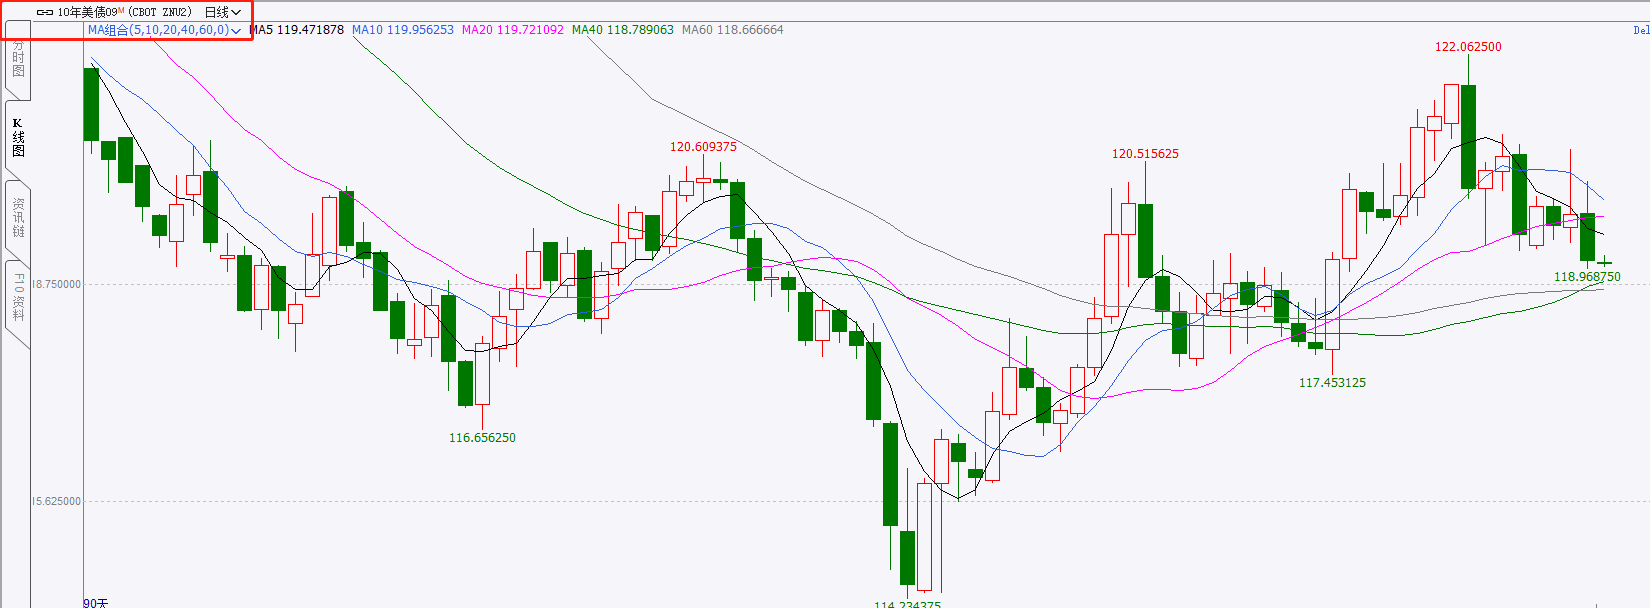Click the MA5 119.471878 legend value
This screenshot has height=608, width=1650.
coord(296,30)
